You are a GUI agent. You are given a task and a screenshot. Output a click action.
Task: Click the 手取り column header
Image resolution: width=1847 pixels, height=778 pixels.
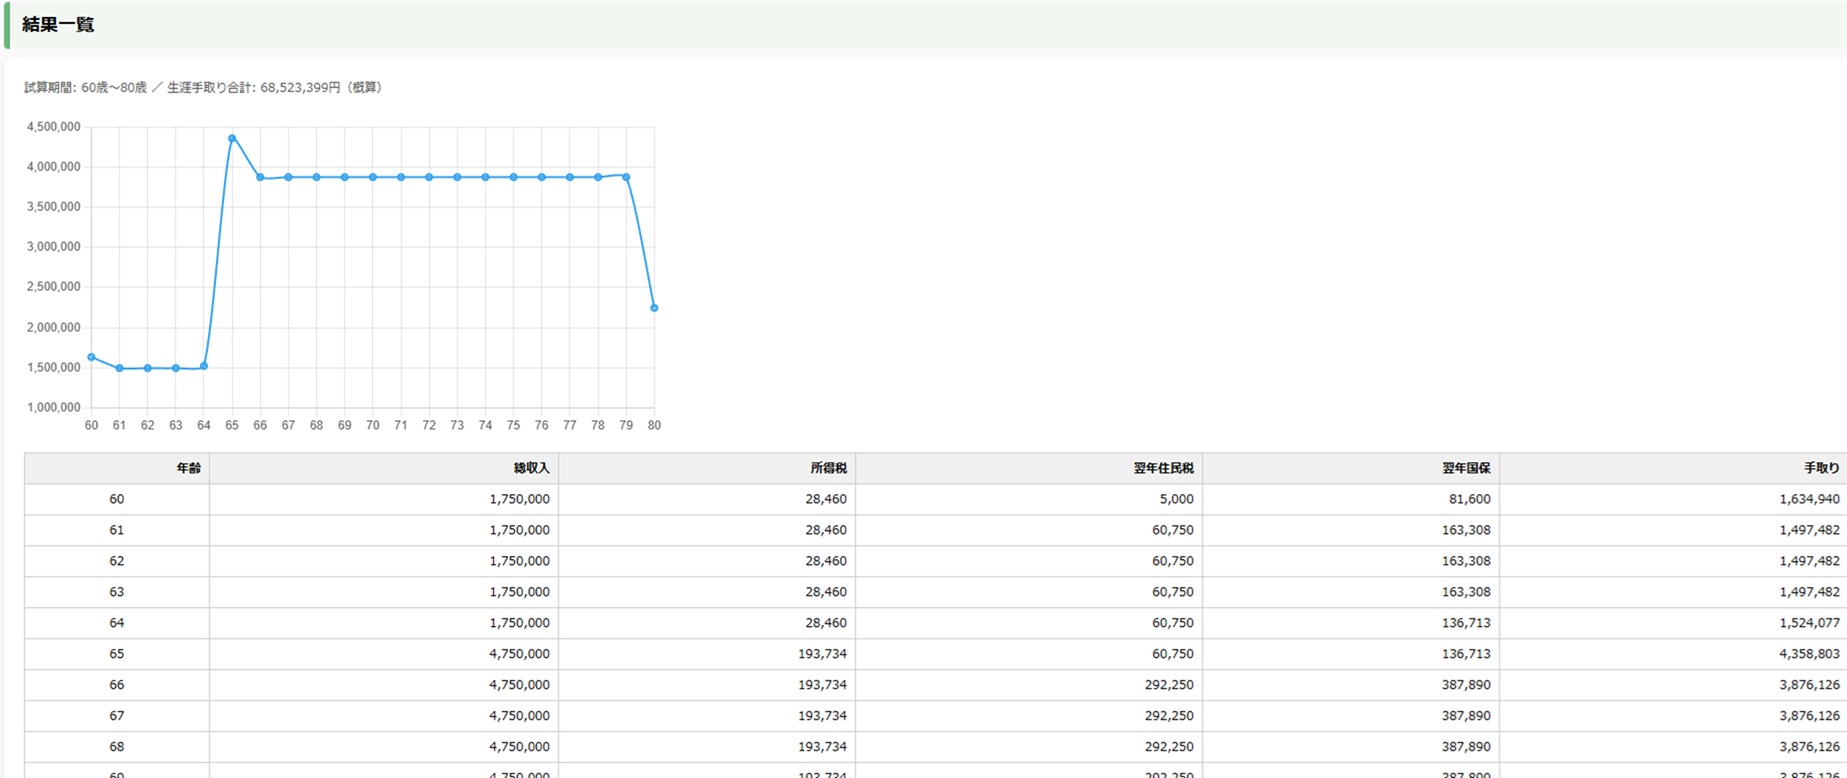click(x=1821, y=468)
